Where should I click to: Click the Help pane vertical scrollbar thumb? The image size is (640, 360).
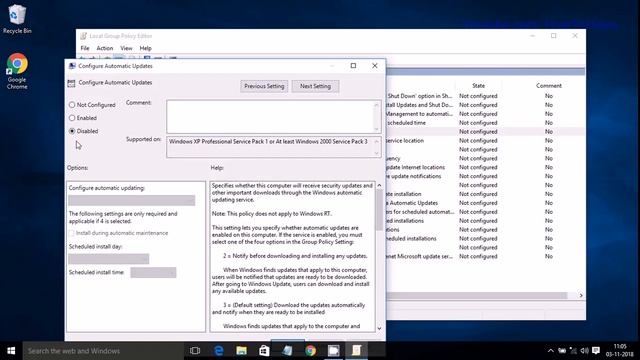[379, 211]
